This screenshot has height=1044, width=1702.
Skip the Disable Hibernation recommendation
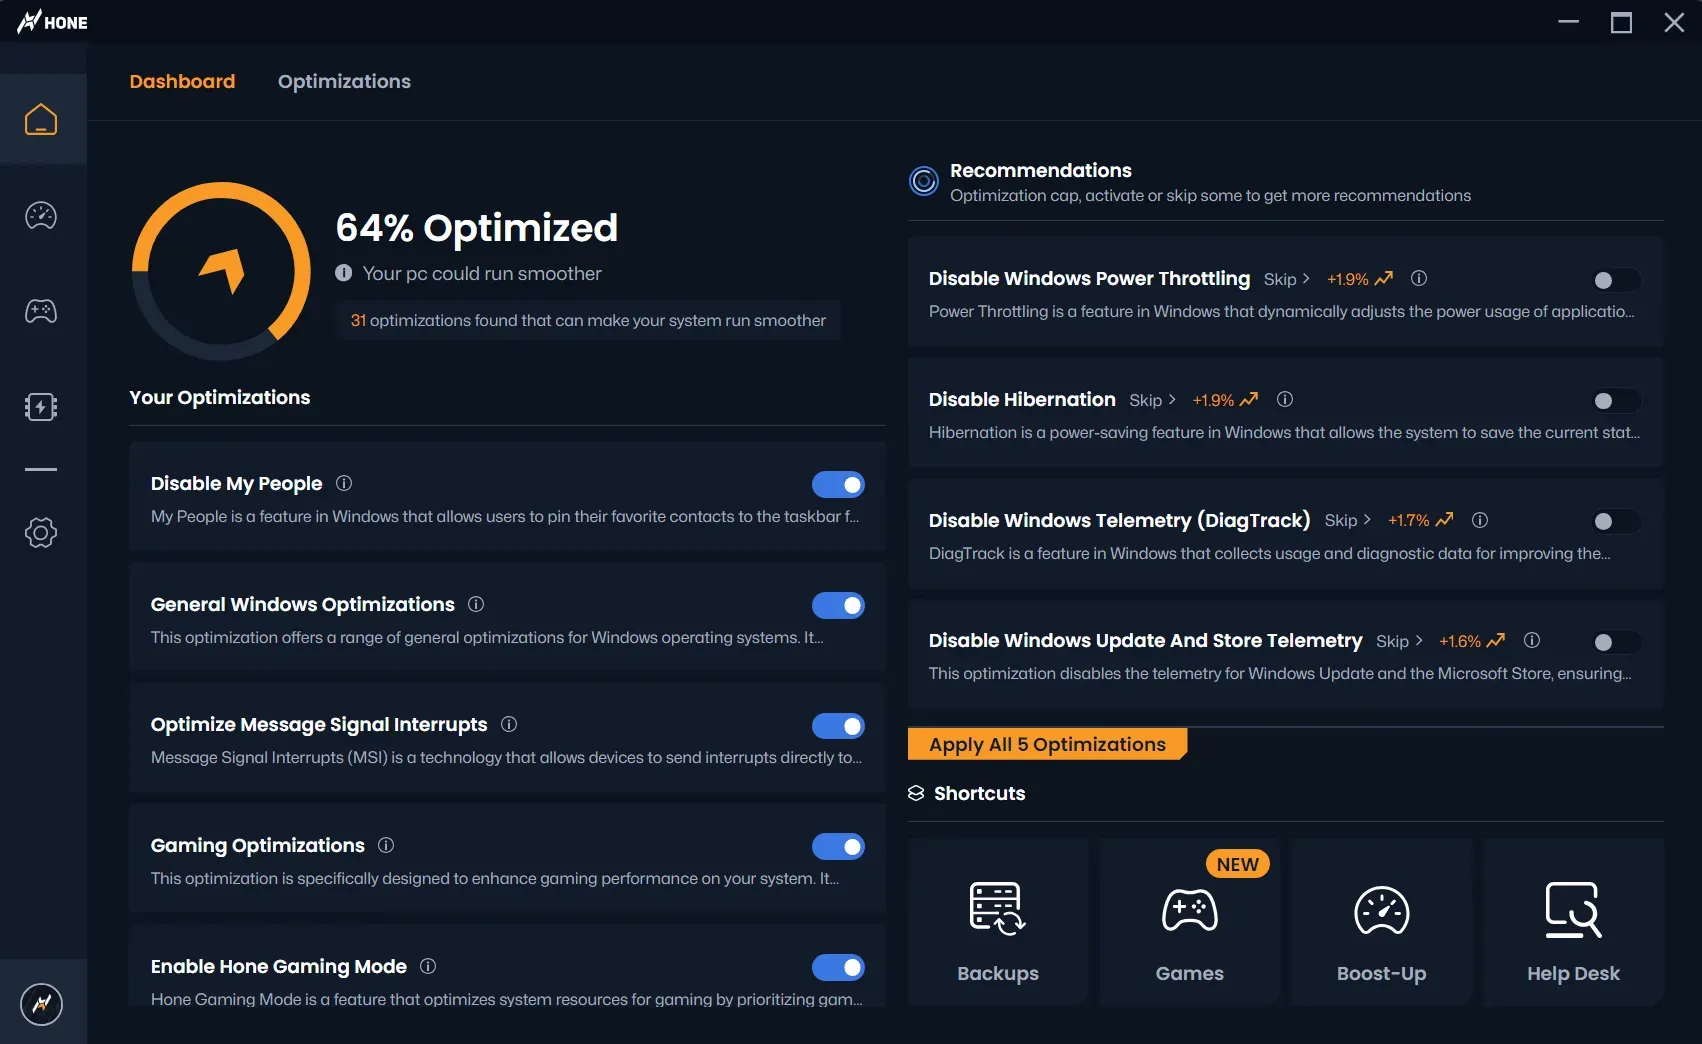click(1152, 400)
